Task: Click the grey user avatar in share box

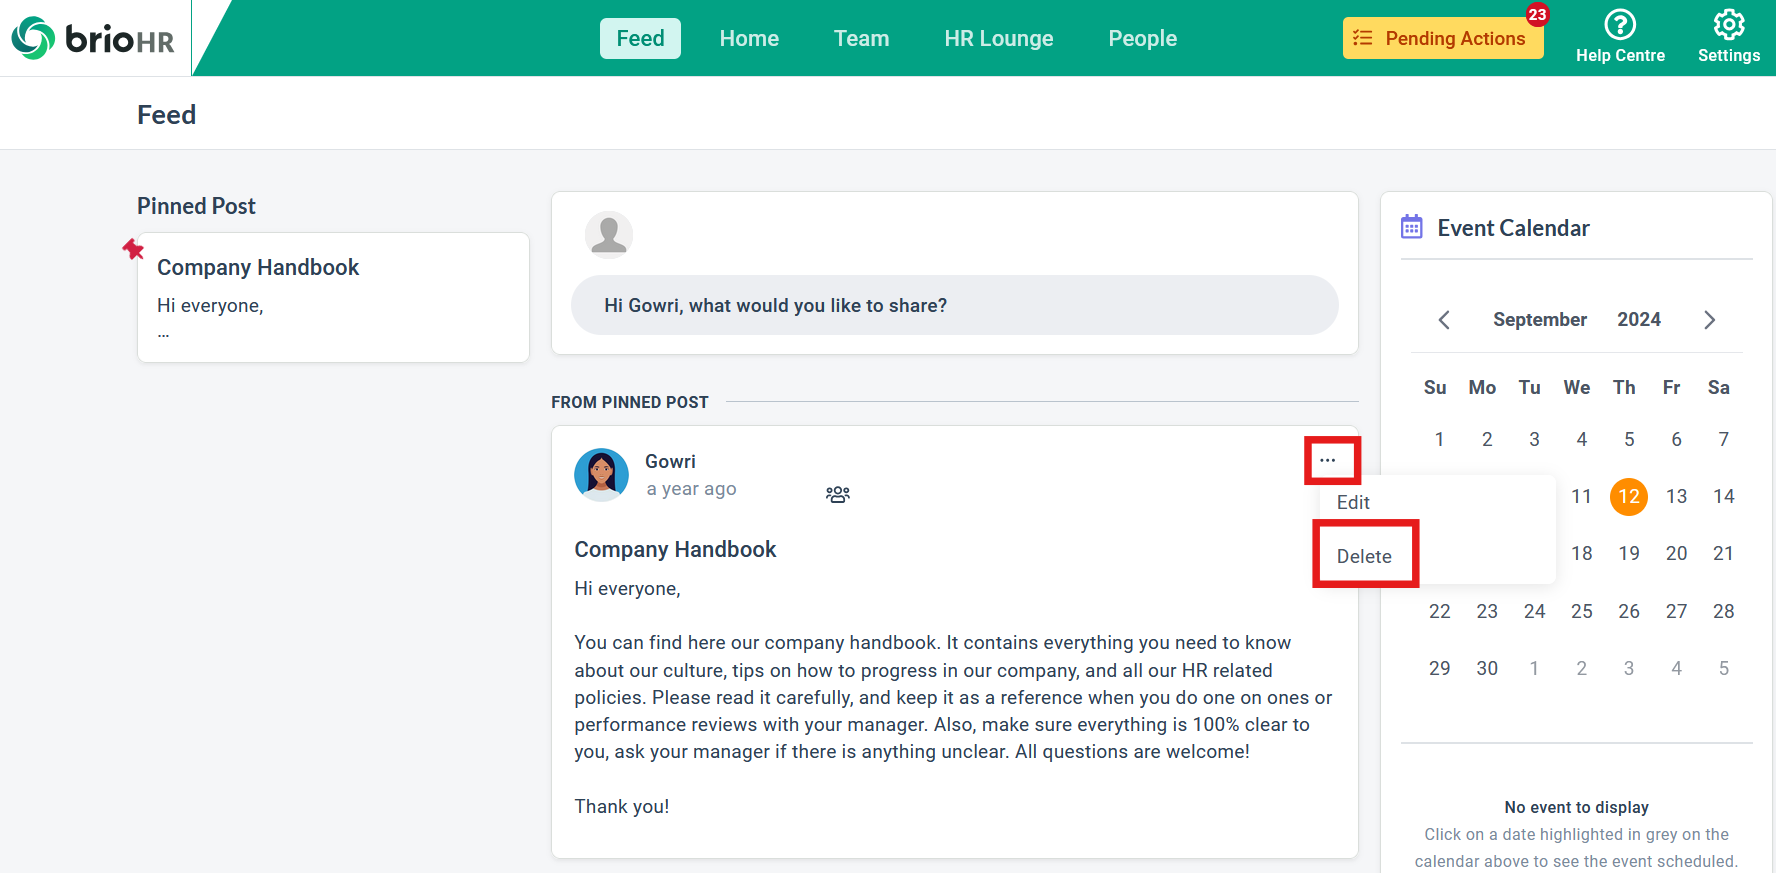Action: click(x=609, y=235)
